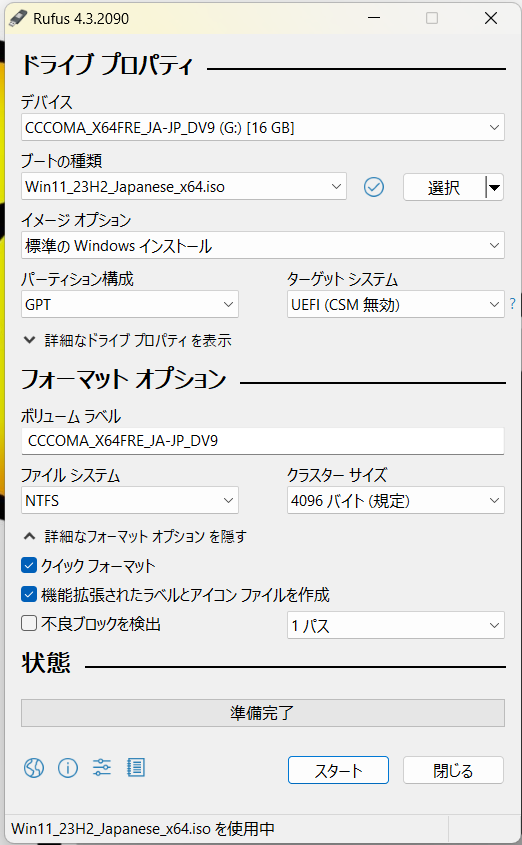Click the スタート button
The image size is (522, 845).
338,770
